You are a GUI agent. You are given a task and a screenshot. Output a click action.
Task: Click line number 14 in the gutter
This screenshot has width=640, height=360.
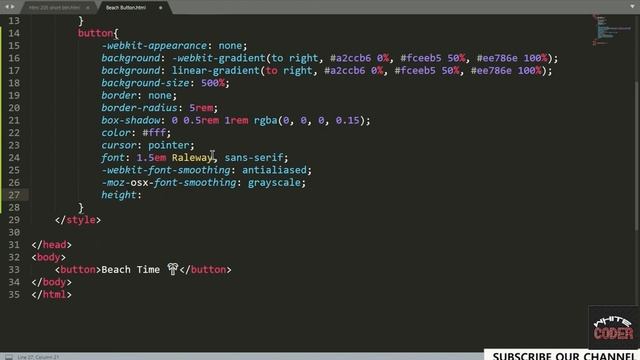(14, 33)
